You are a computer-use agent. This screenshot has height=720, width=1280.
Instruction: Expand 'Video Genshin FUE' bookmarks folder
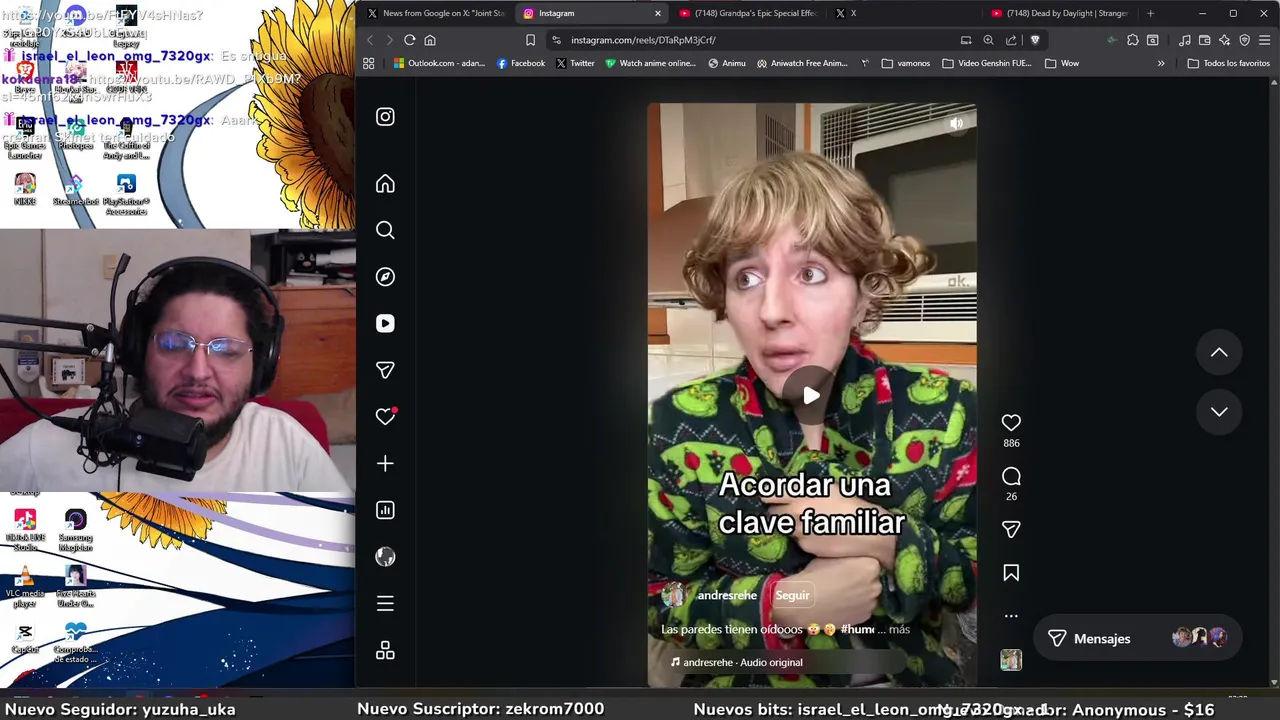coord(986,63)
